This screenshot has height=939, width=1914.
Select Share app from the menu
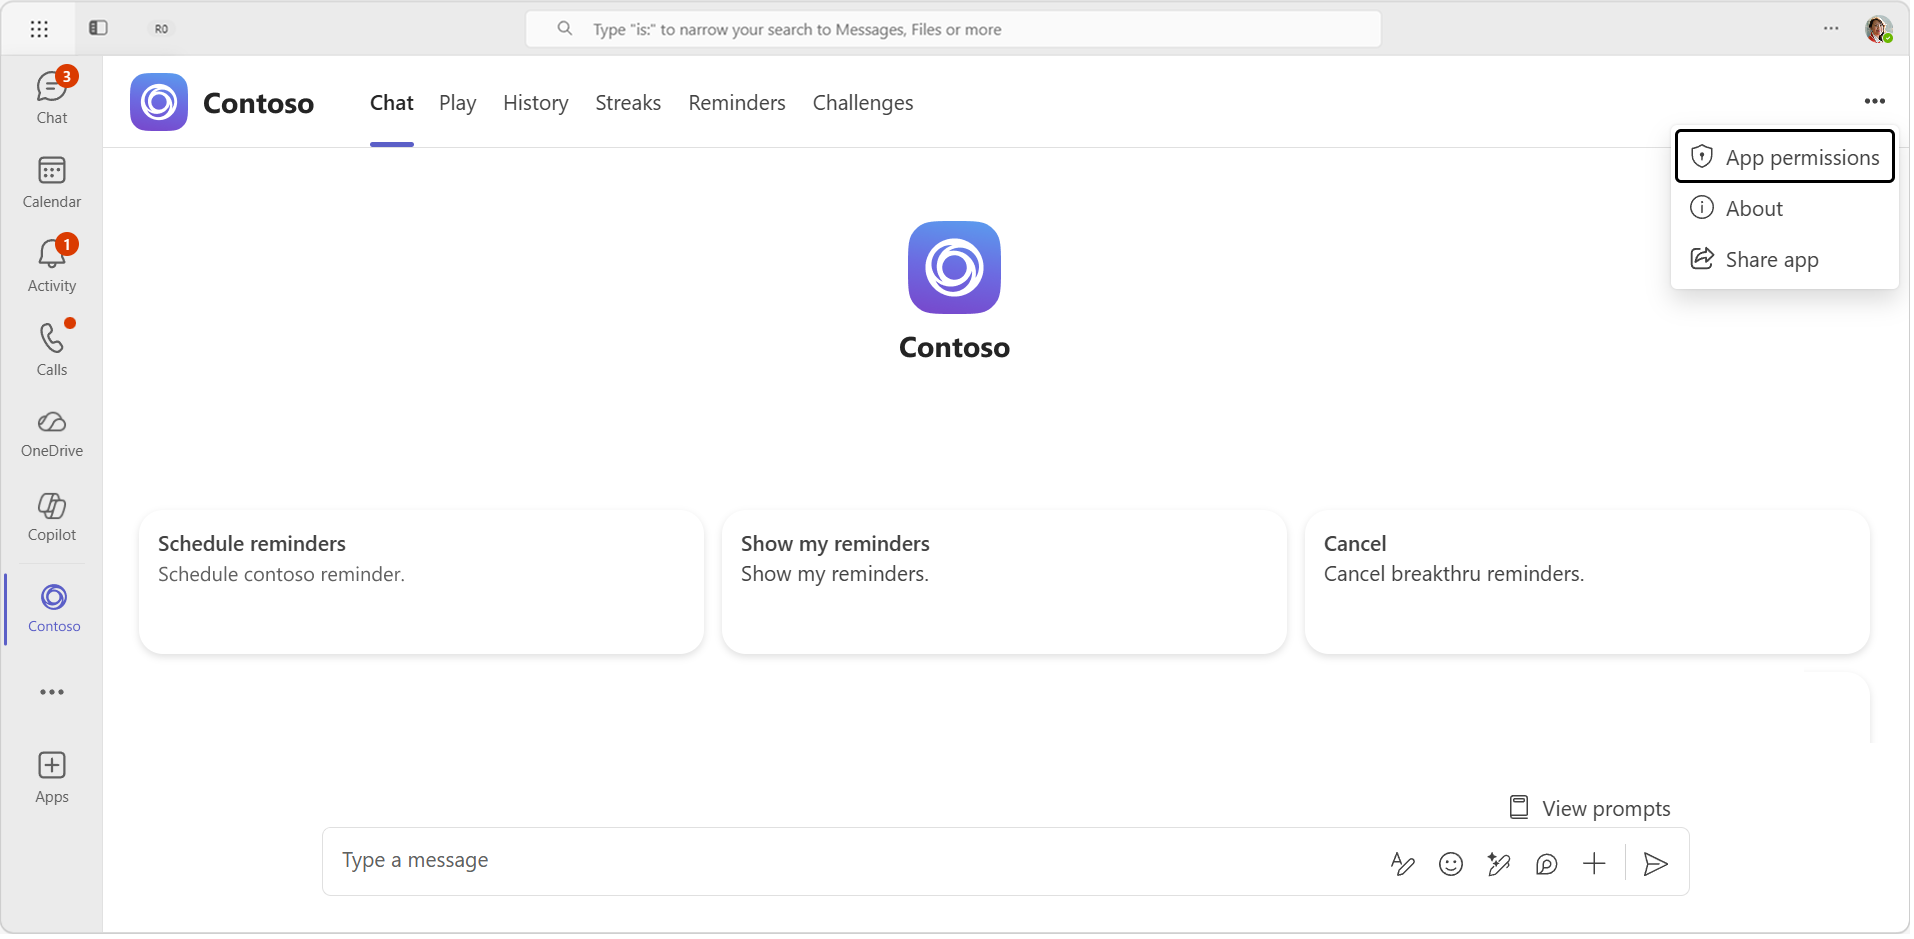[1771, 259]
